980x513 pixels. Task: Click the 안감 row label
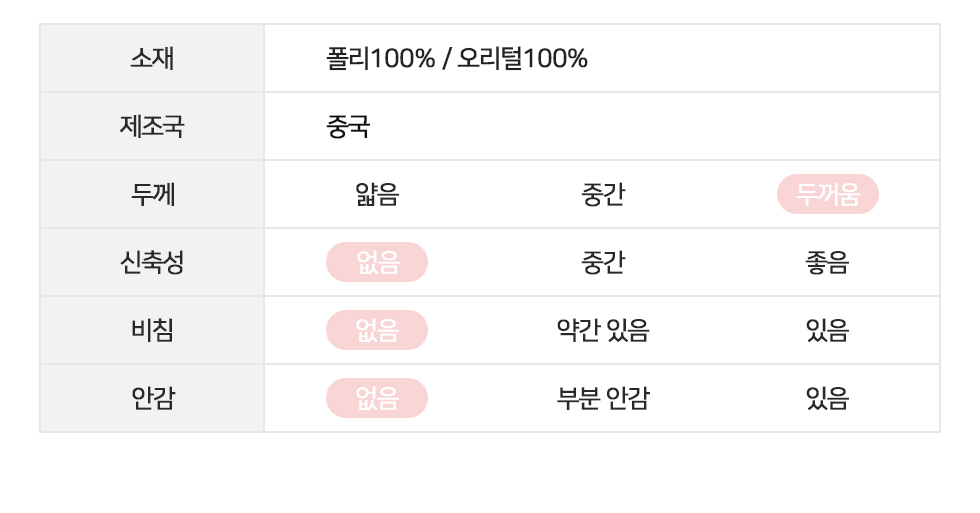pyautogui.click(x=152, y=399)
